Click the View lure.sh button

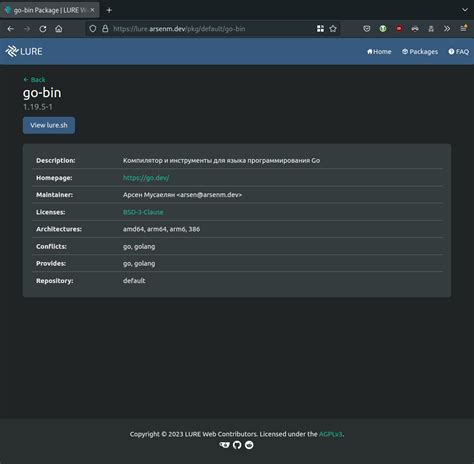pyautogui.click(x=49, y=125)
